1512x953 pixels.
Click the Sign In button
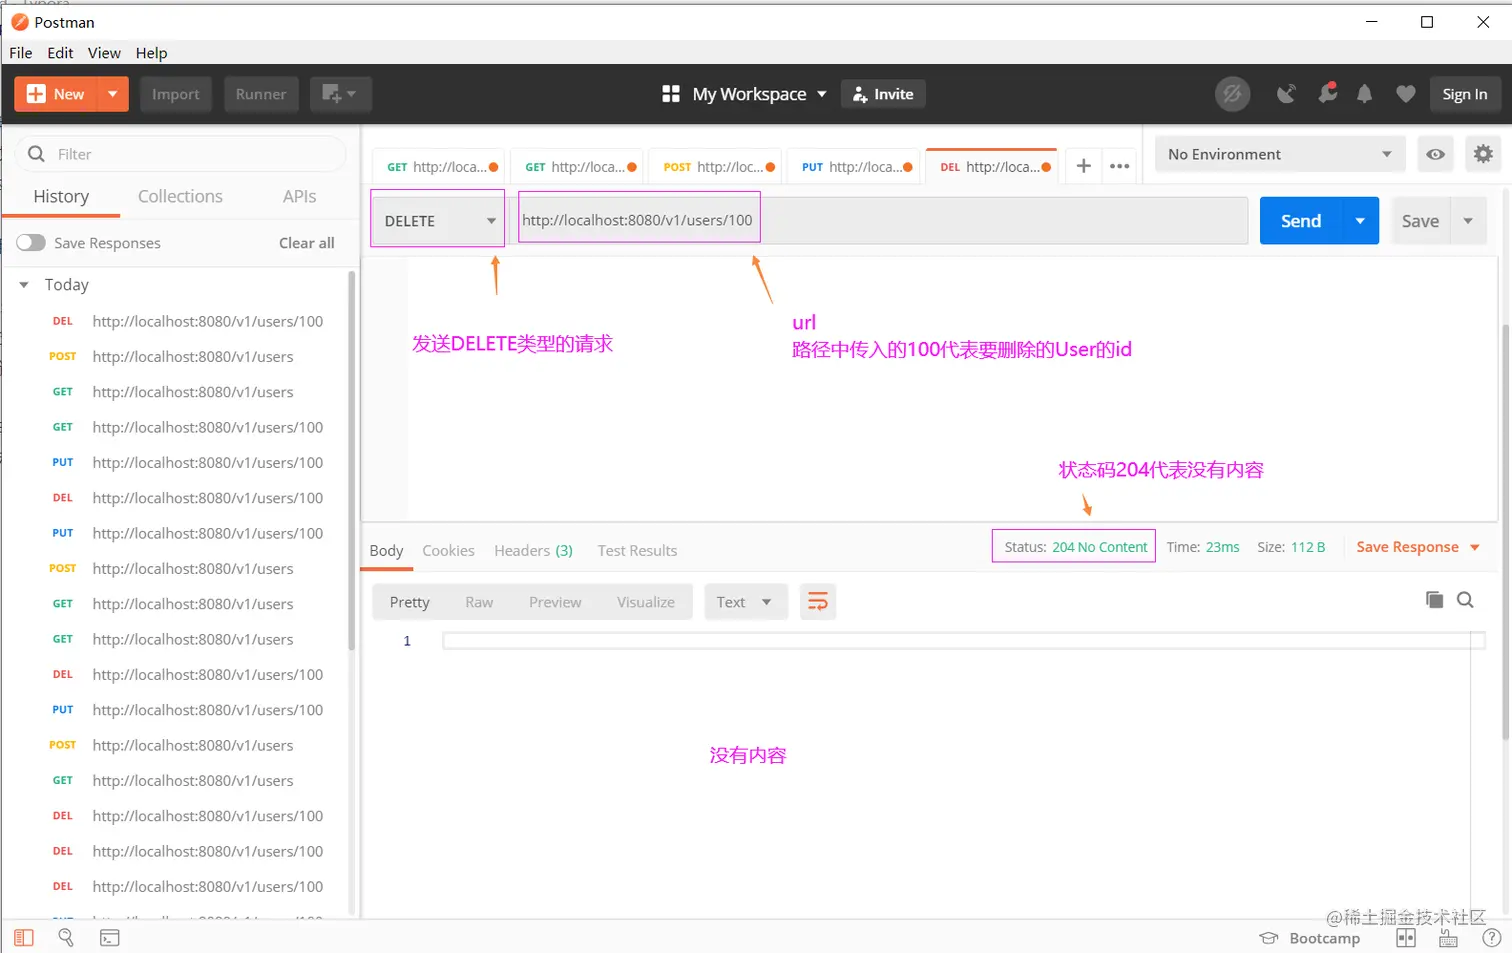click(1465, 94)
